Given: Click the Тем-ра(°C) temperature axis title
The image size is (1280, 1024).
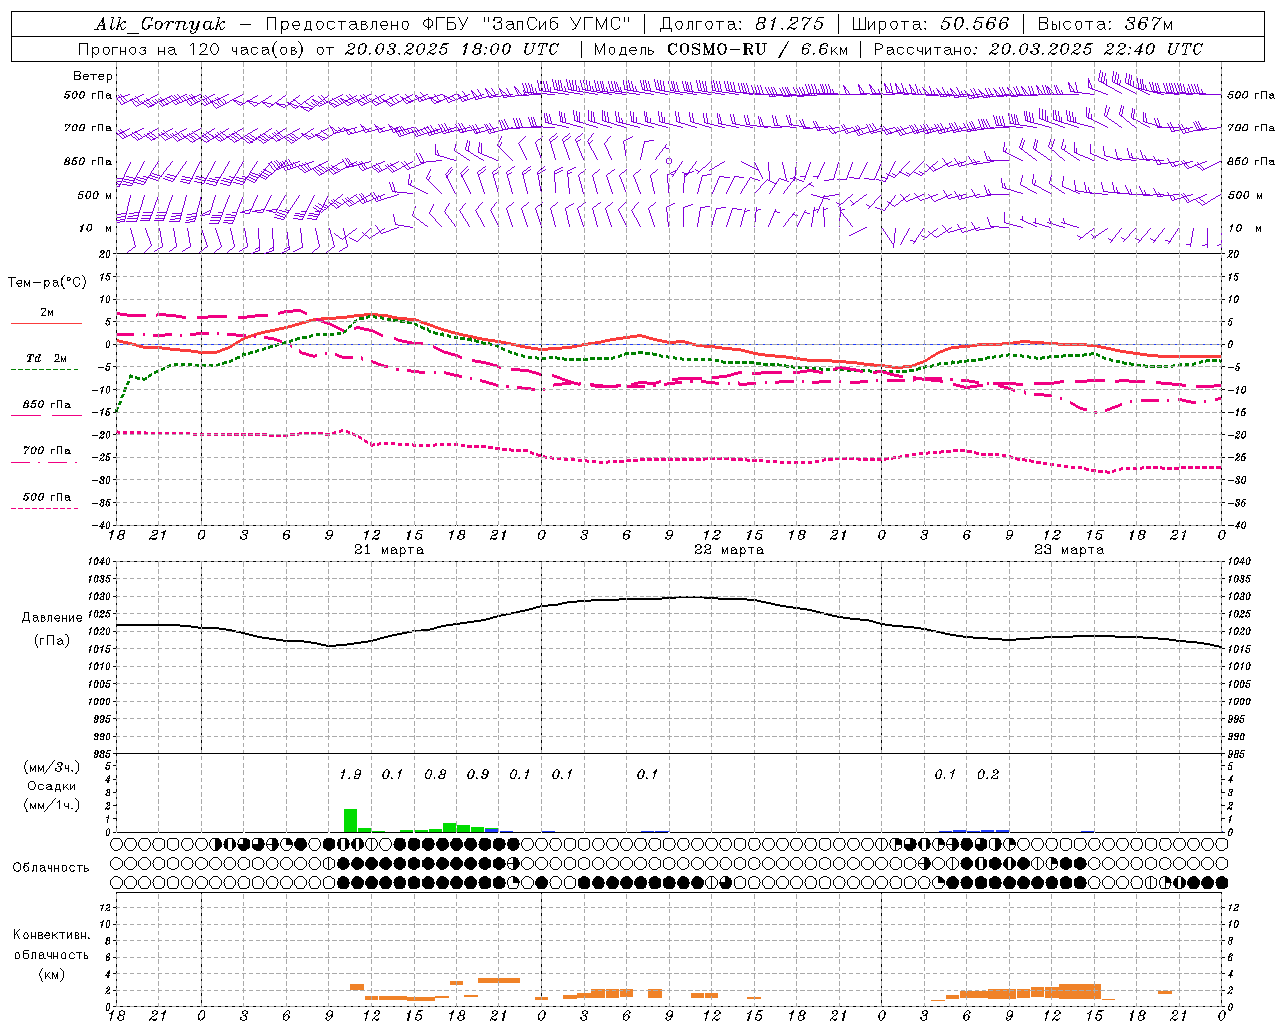Looking at the screenshot, I should point(47,283).
